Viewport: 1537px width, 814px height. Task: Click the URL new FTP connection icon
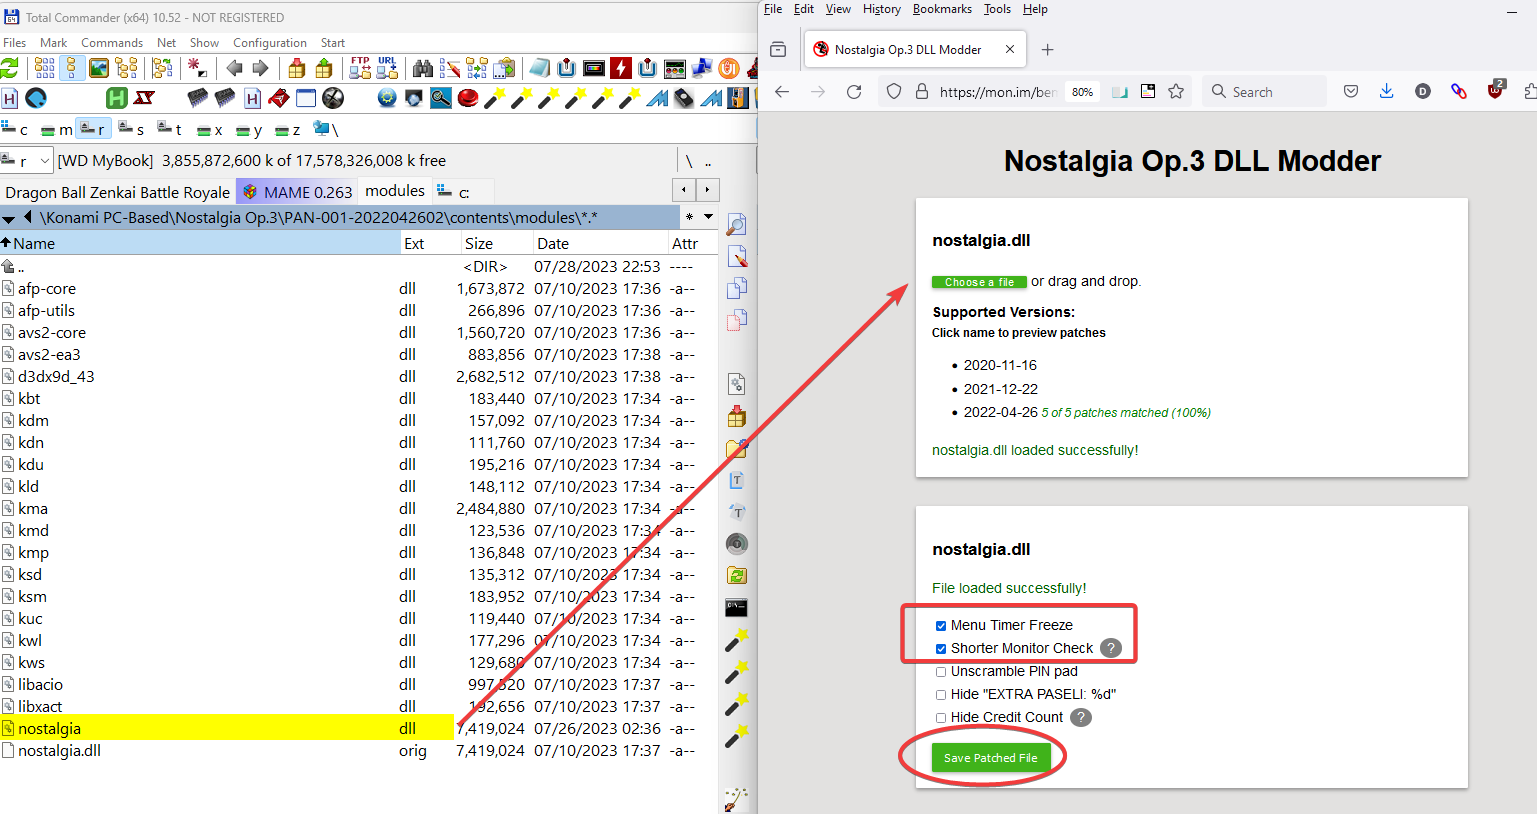pyautogui.click(x=387, y=68)
